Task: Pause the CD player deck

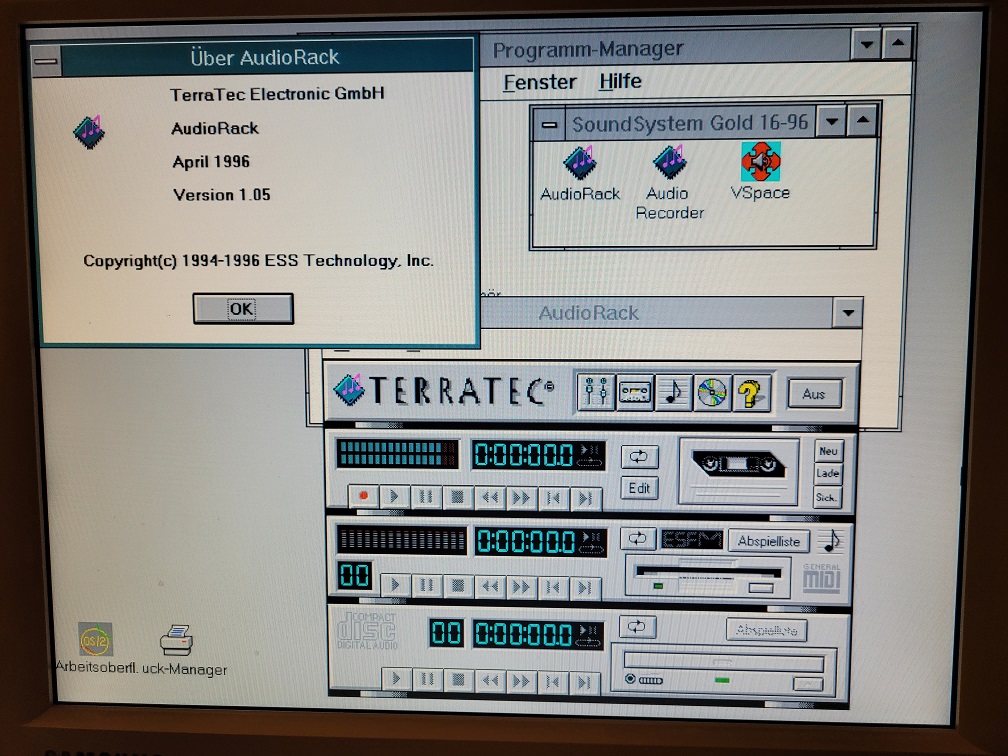Action: [427, 680]
